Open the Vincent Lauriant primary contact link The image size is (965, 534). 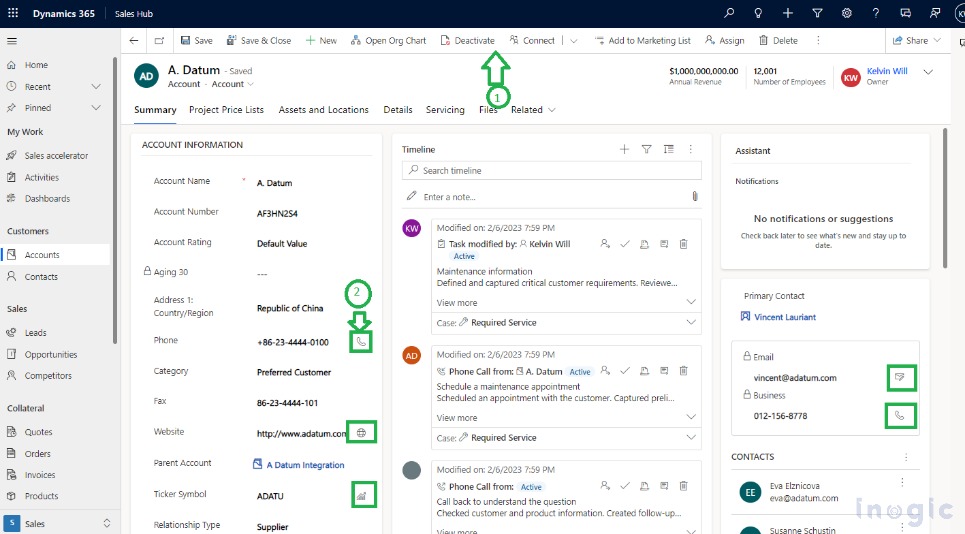[785, 317]
